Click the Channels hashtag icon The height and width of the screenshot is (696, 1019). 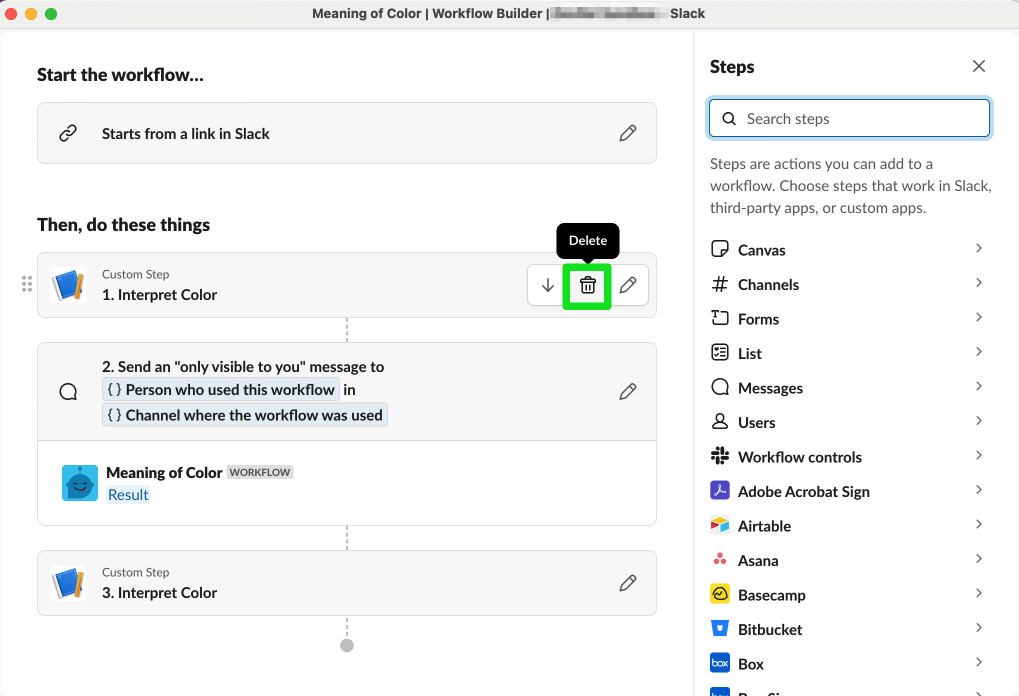tap(723, 284)
